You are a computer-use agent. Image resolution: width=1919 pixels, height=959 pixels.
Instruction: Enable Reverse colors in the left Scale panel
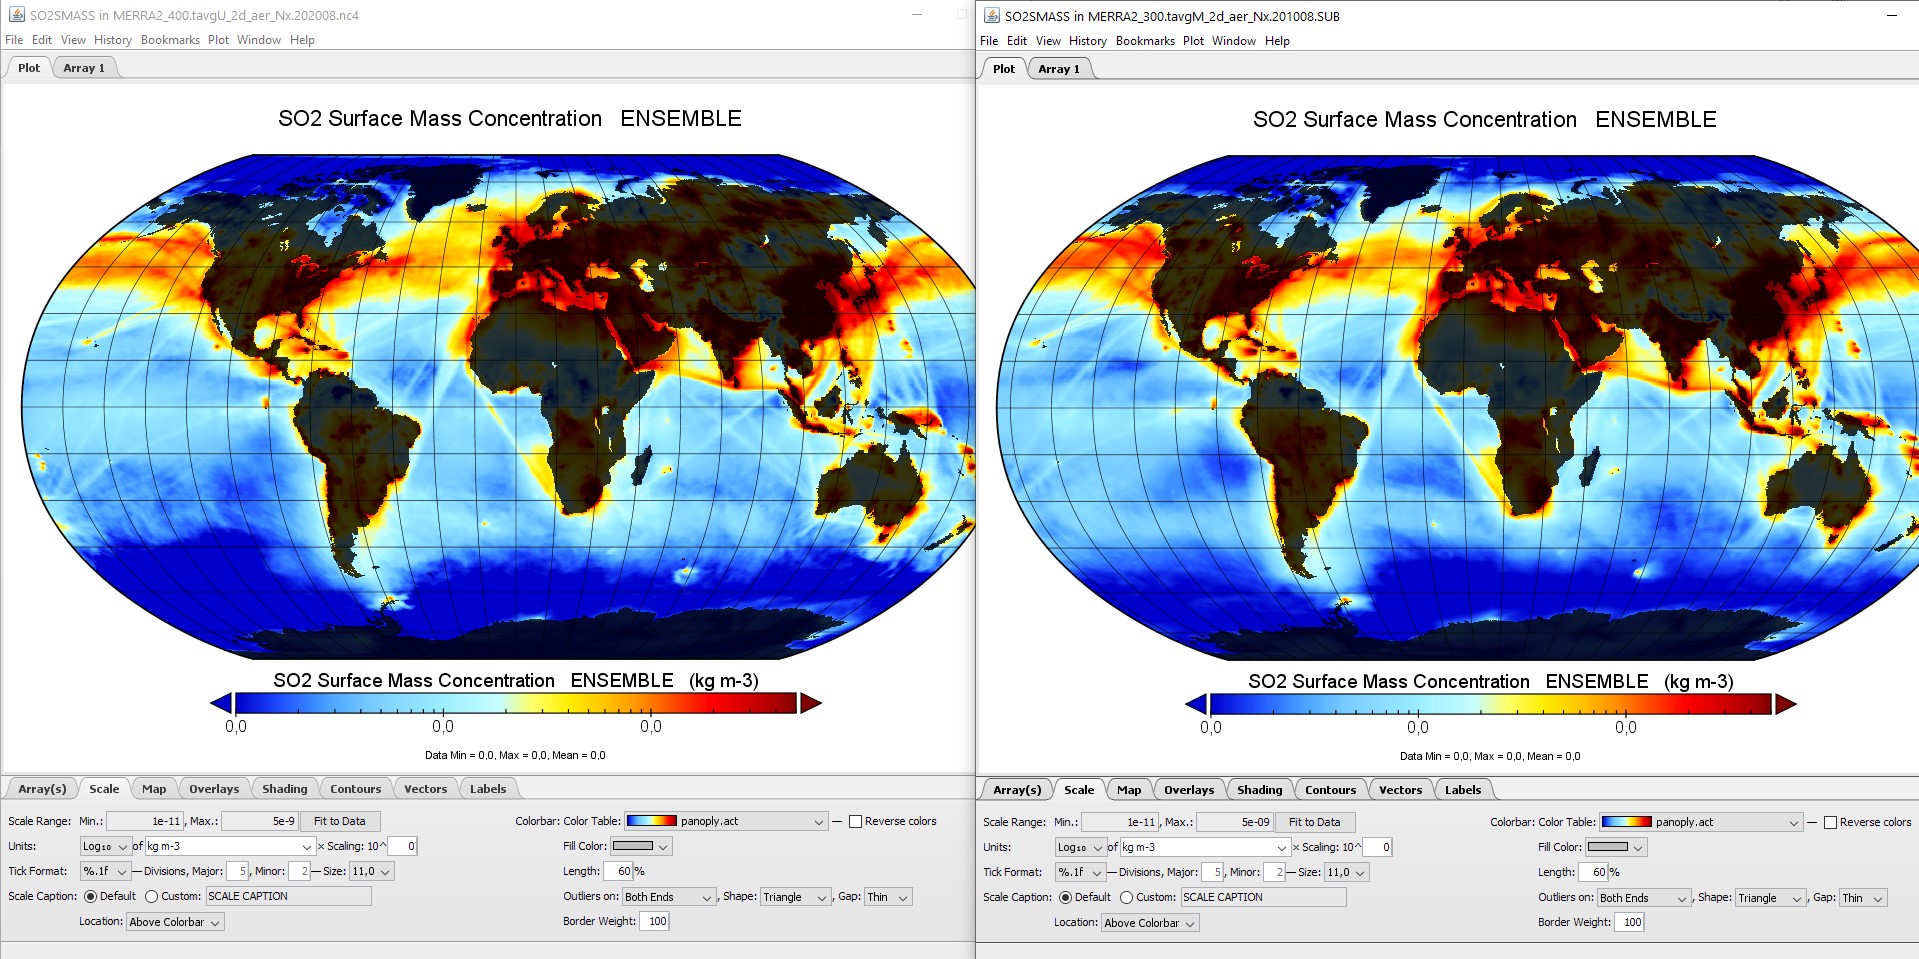pos(857,821)
